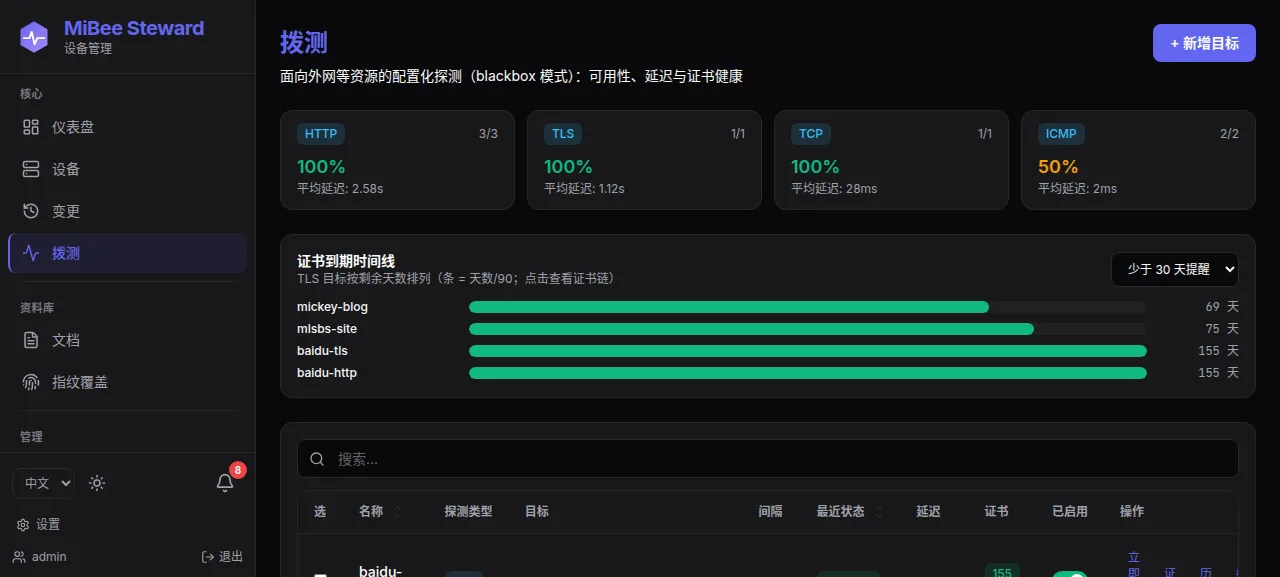Open 设置 settings at sidebar bottom
The image size is (1280, 577).
click(39, 524)
